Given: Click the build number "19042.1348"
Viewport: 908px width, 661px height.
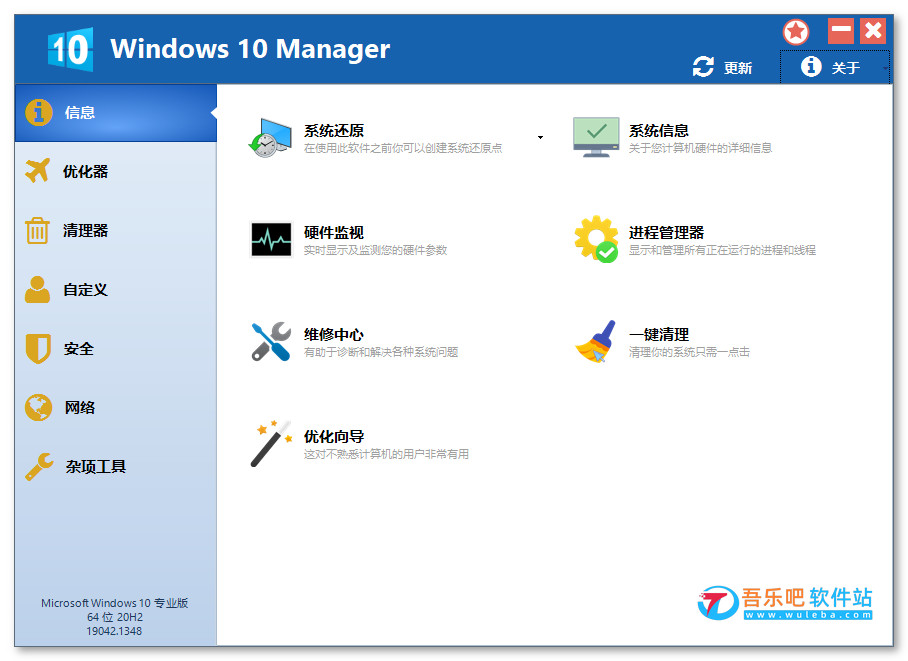Looking at the screenshot, I should 114,631.
